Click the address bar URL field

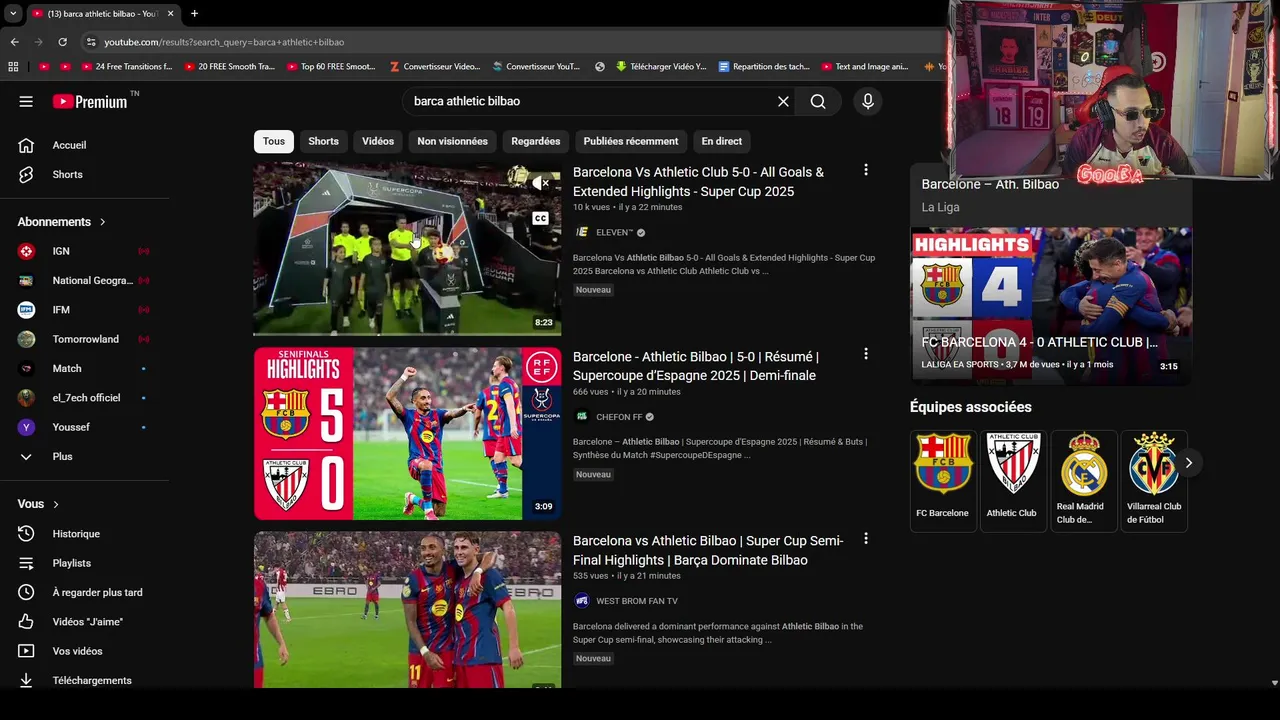[x=510, y=42]
